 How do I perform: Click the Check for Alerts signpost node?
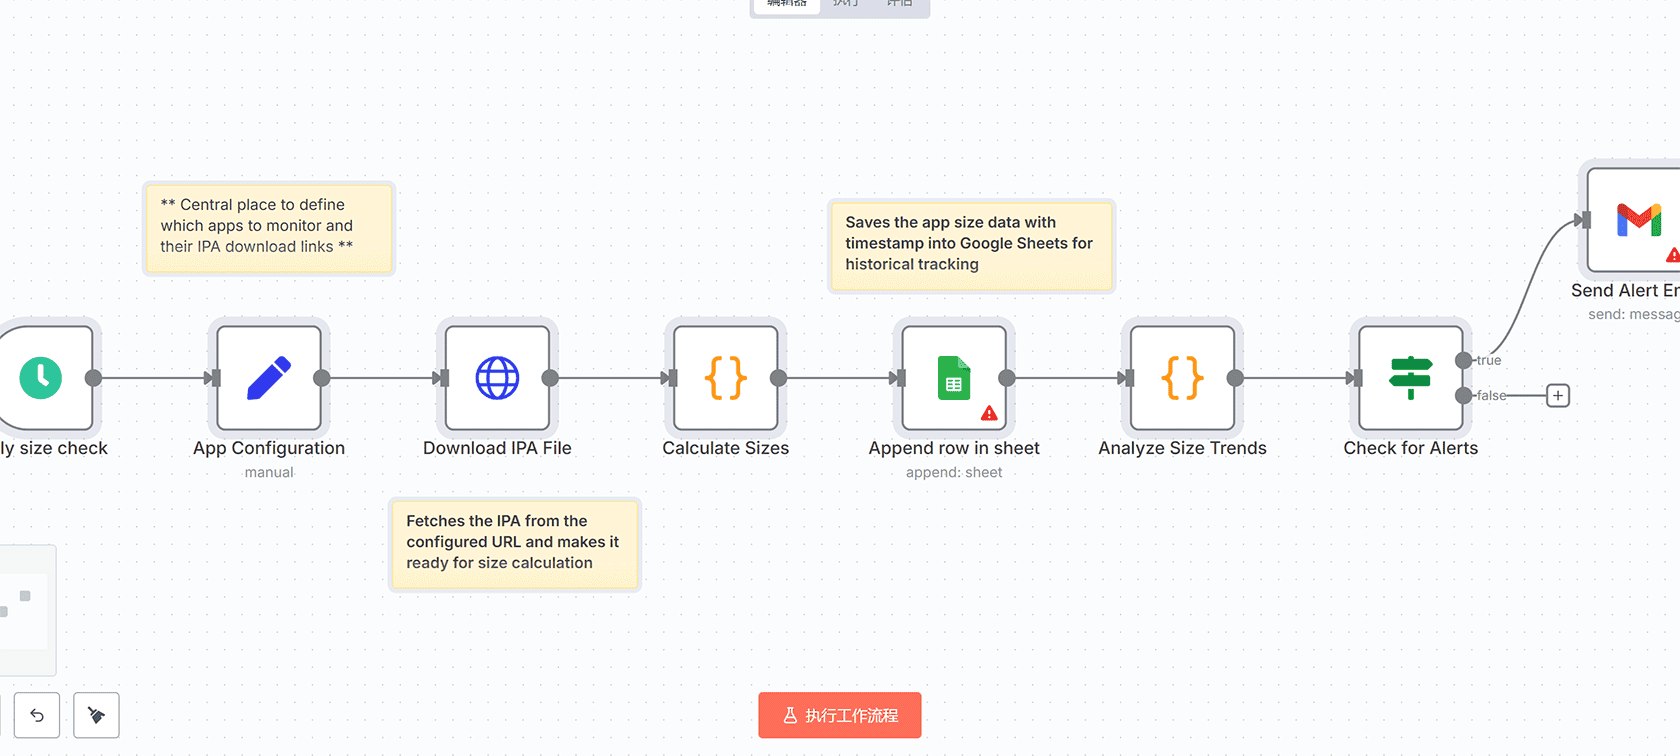click(x=1410, y=378)
